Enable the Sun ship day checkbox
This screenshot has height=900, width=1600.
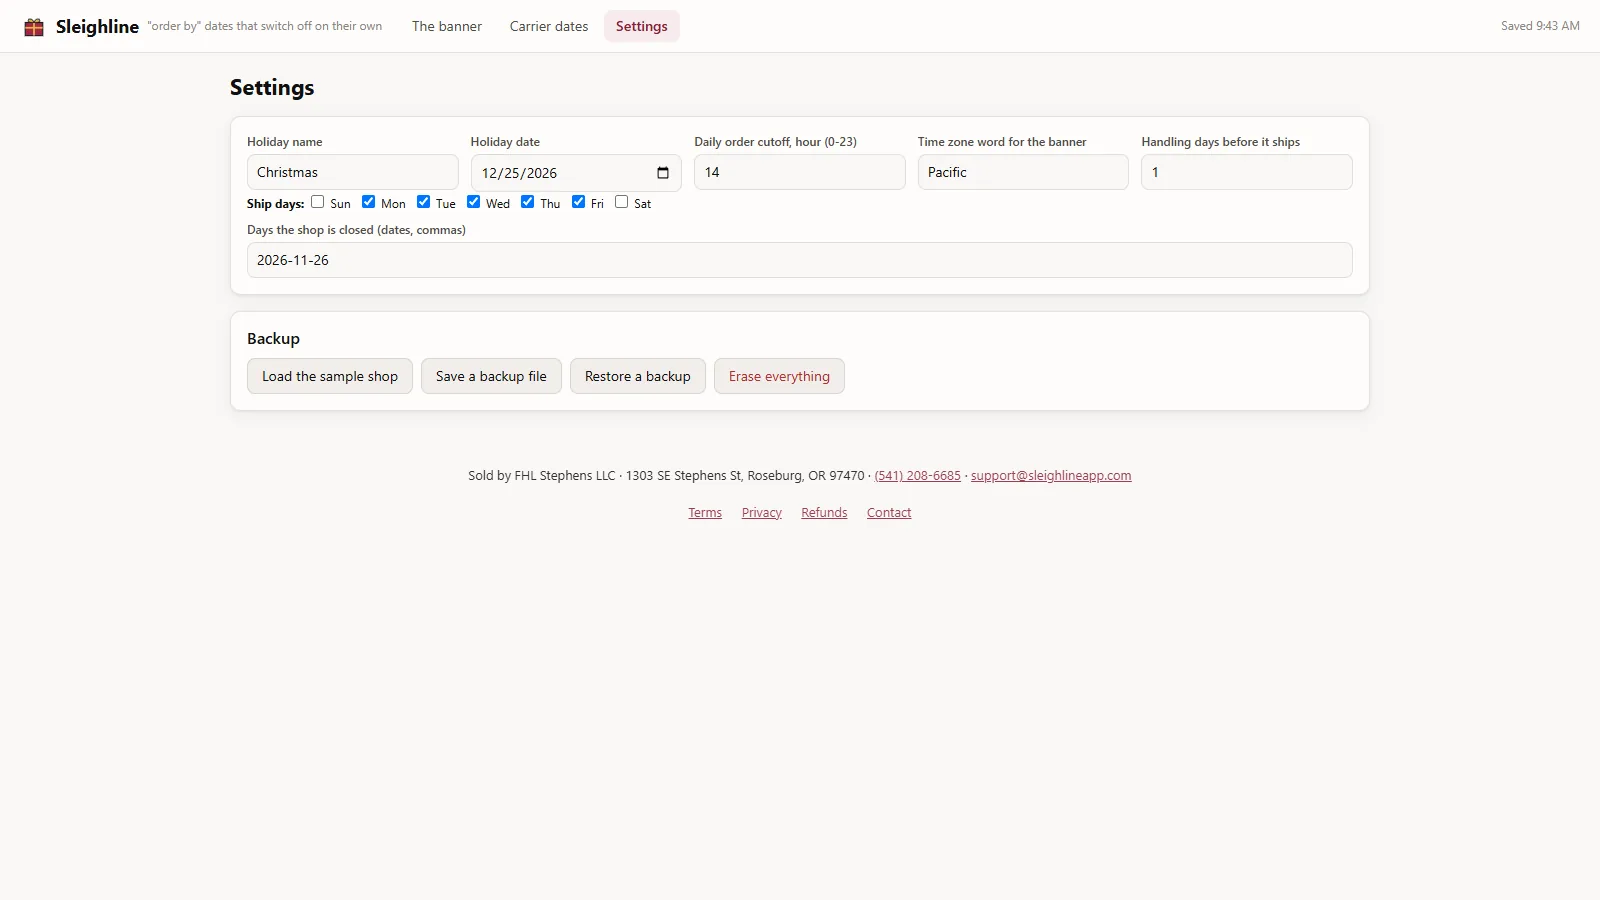[x=317, y=202]
